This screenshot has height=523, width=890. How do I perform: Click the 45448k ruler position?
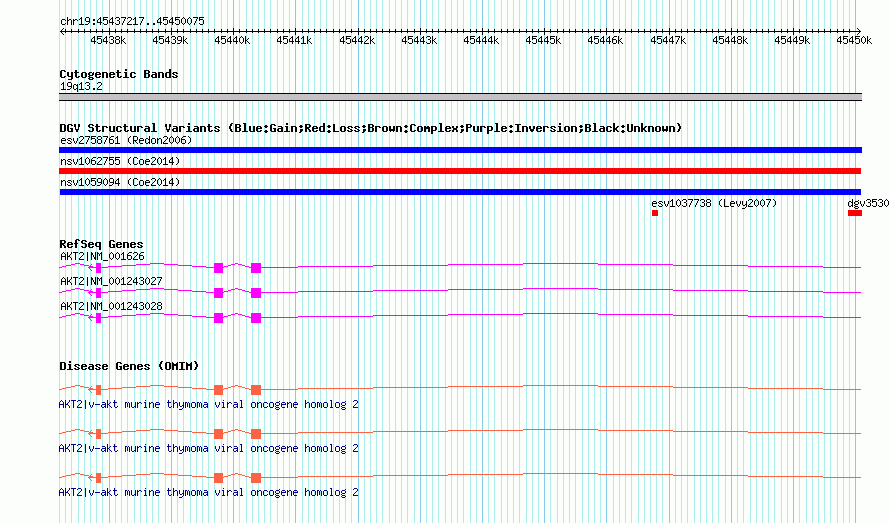tap(730, 40)
